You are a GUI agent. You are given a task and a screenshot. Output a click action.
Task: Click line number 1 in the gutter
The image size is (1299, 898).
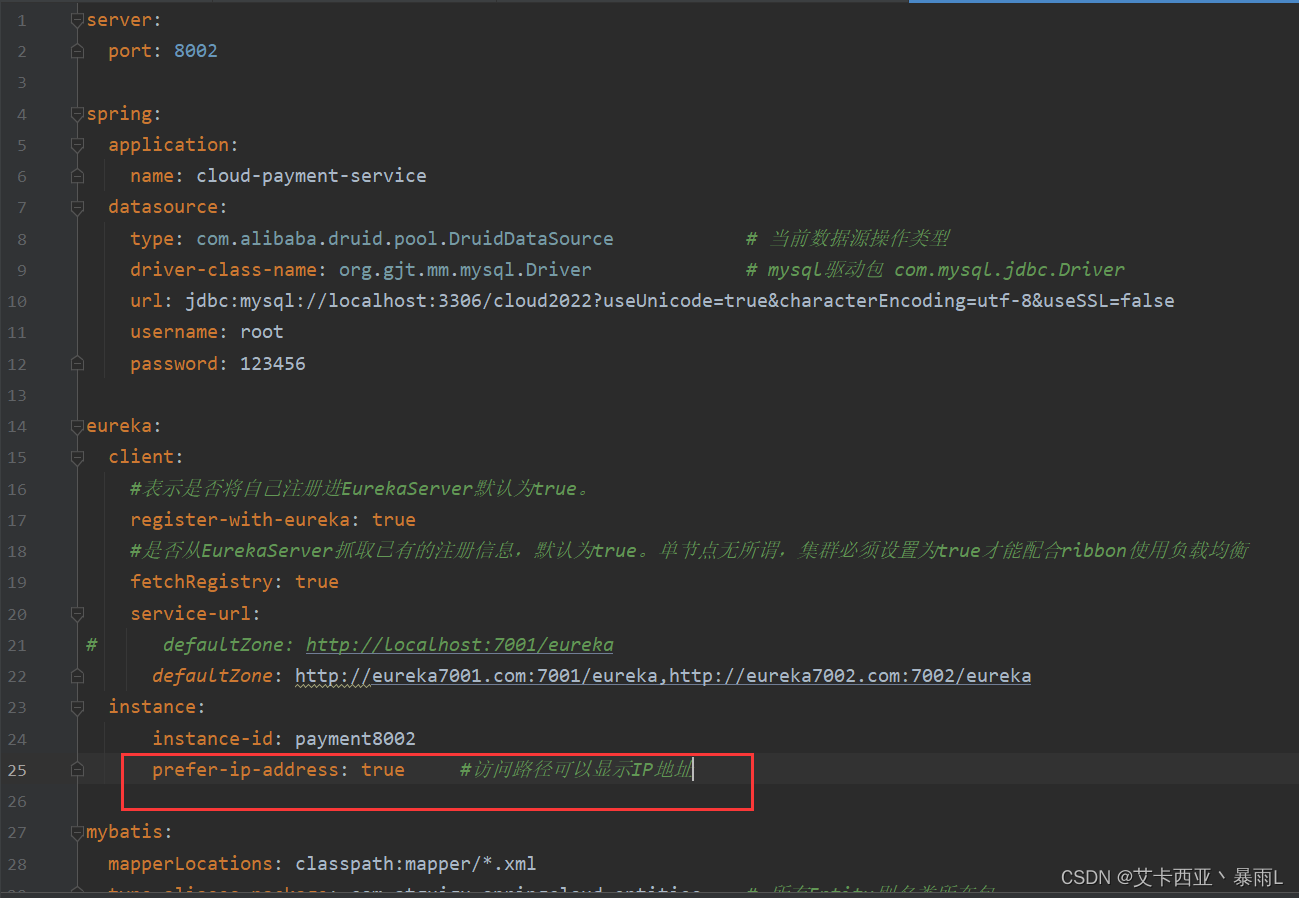[22, 20]
